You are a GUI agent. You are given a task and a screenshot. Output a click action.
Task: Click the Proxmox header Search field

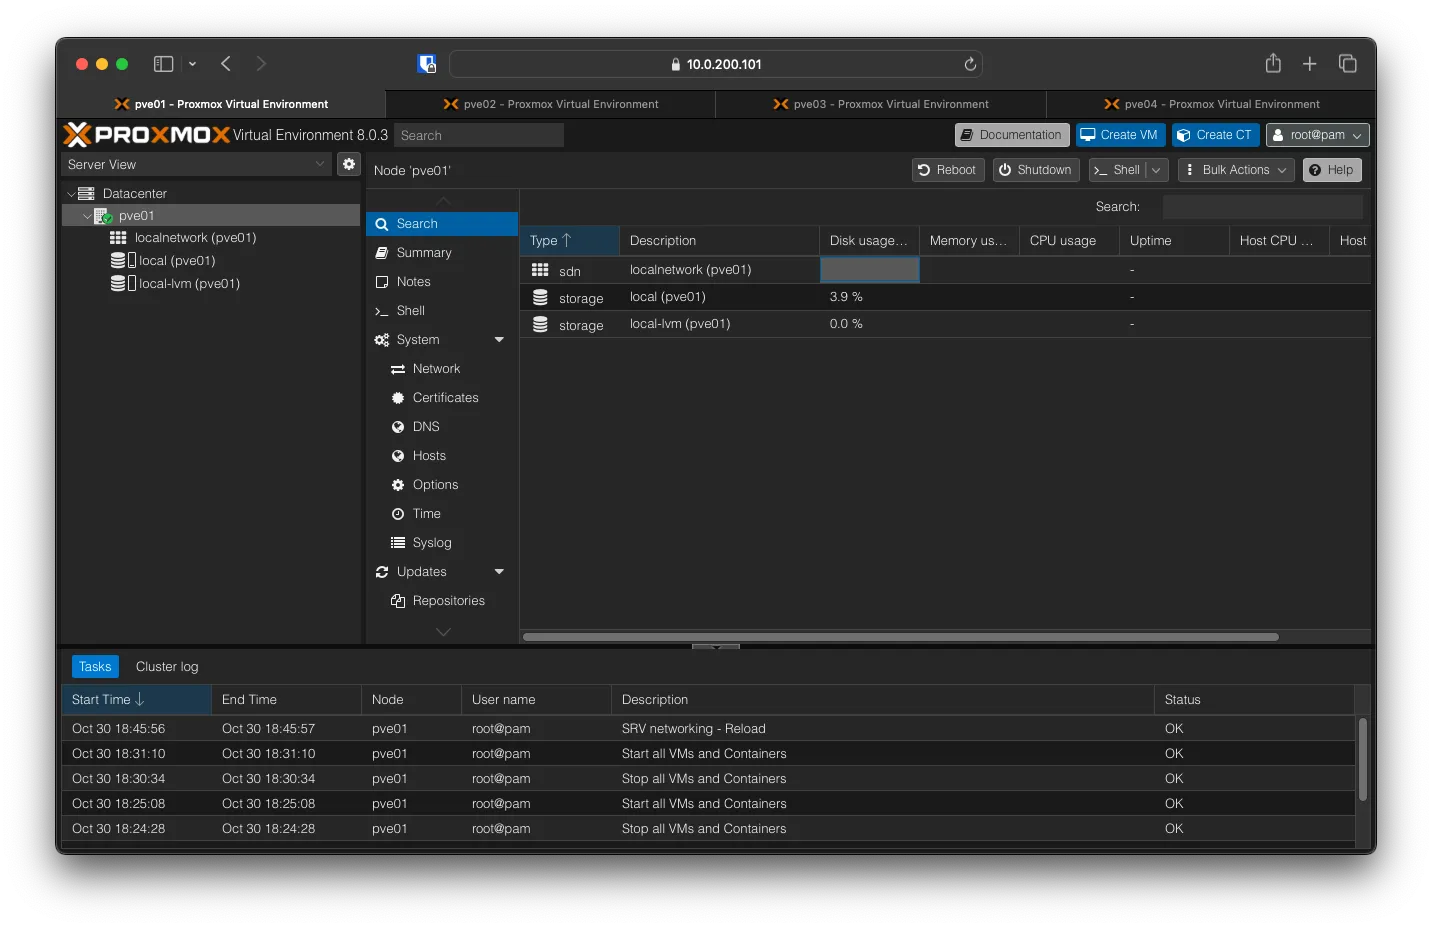[478, 135]
